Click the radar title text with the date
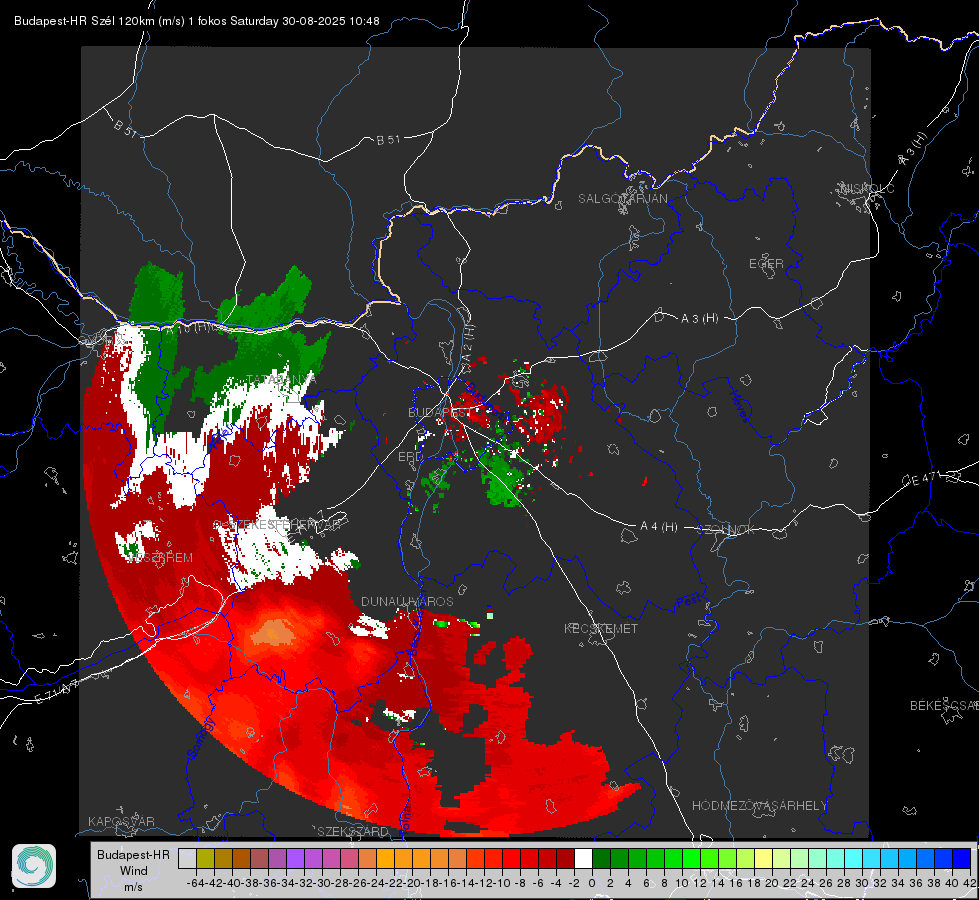 (x=197, y=21)
